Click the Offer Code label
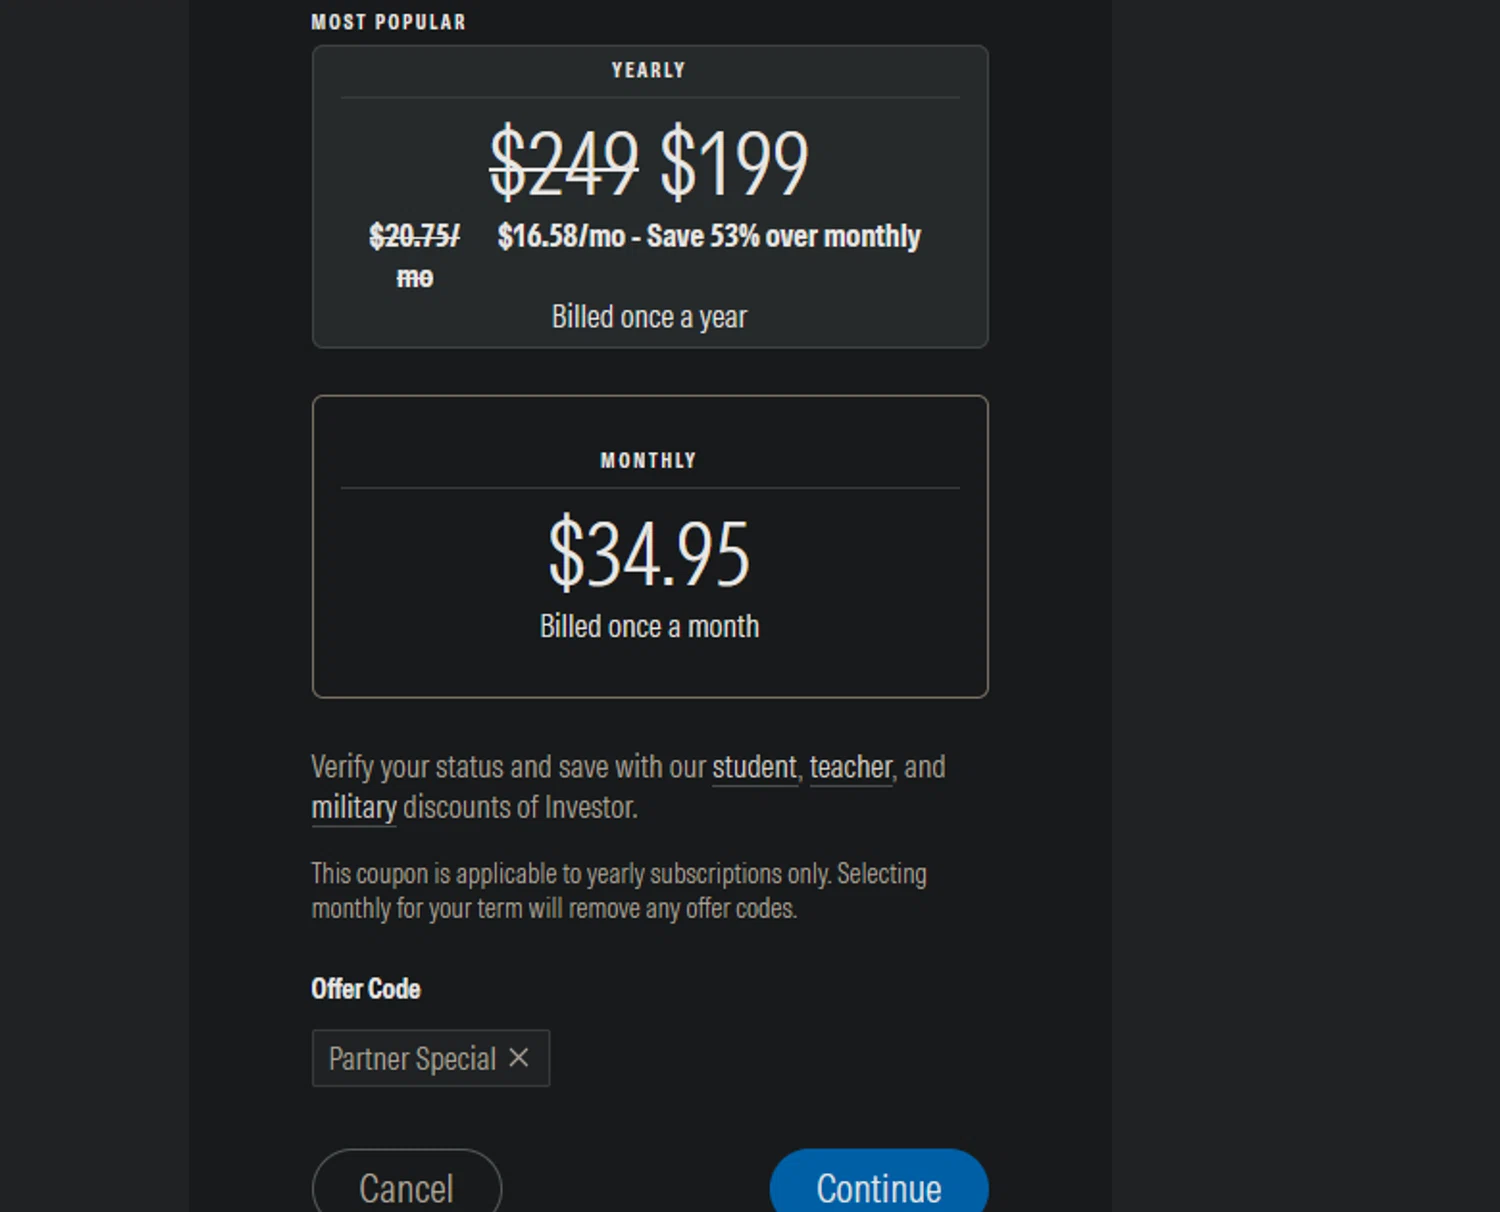 (x=366, y=989)
